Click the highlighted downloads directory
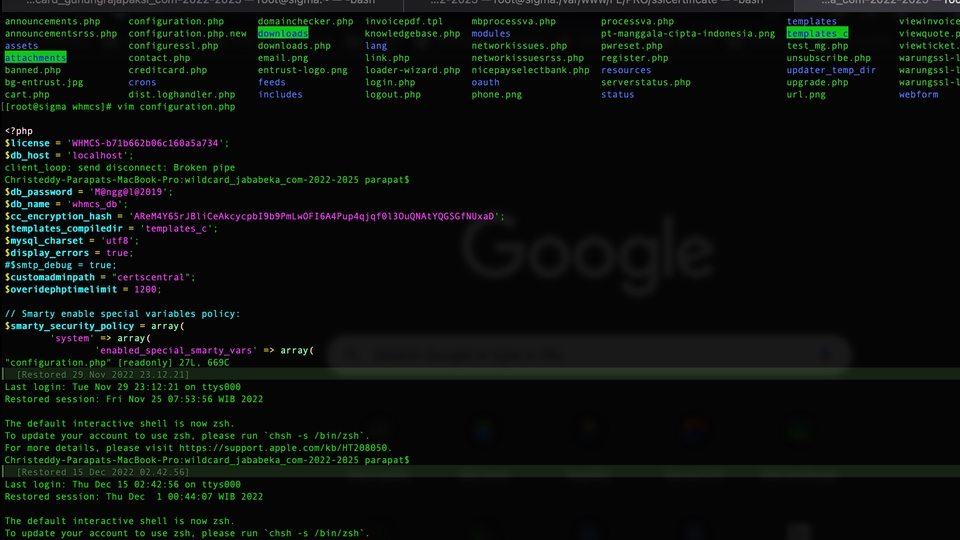The height and width of the screenshot is (540, 960). pos(283,34)
